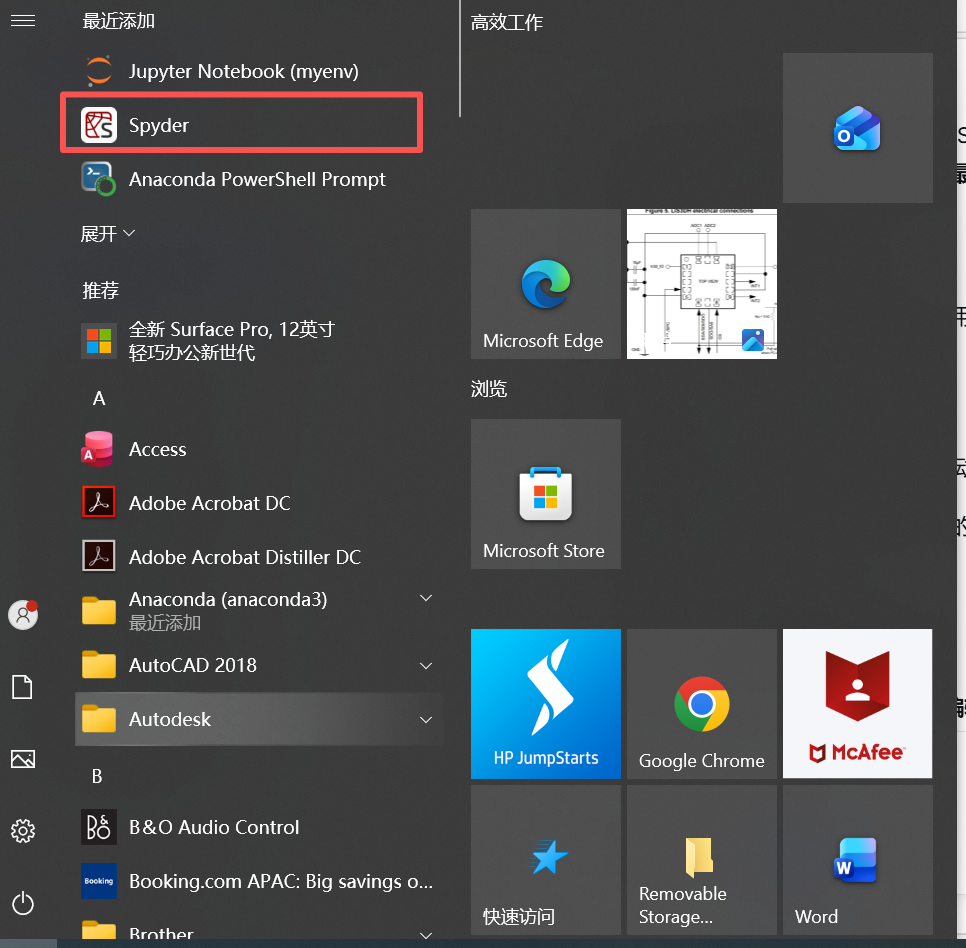Expand the Autodesk folder chevron
Viewport: 966px width, 948px height.
pos(426,719)
